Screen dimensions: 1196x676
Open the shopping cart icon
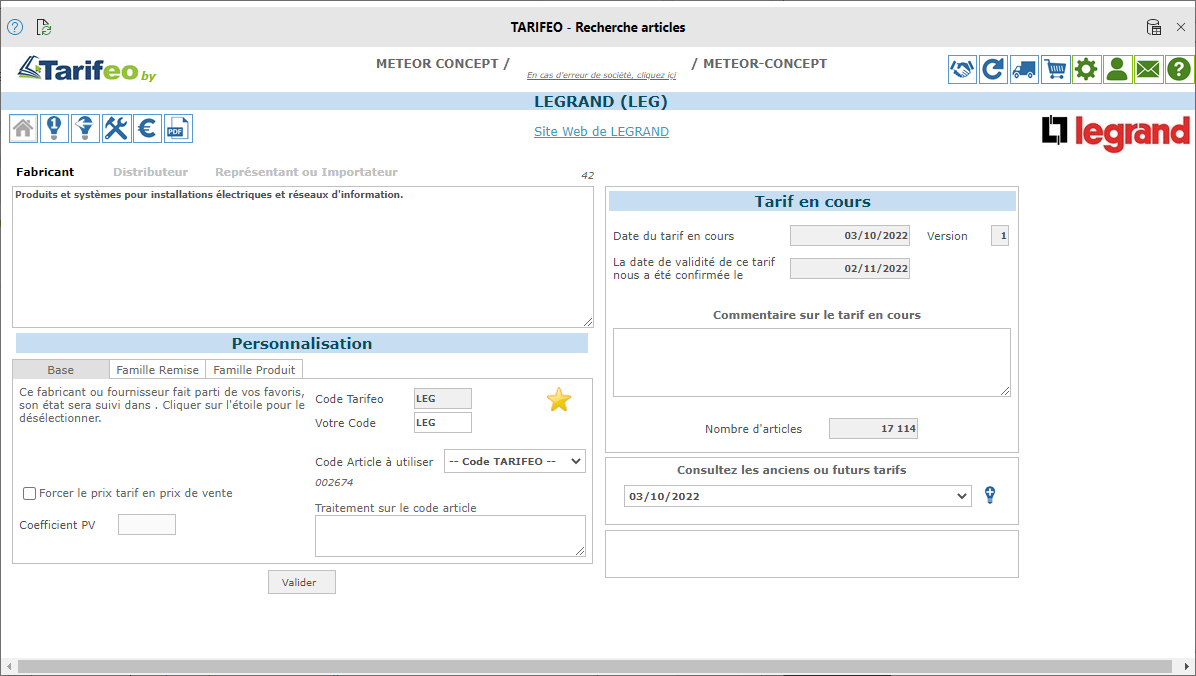click(x=1056, y=69)
